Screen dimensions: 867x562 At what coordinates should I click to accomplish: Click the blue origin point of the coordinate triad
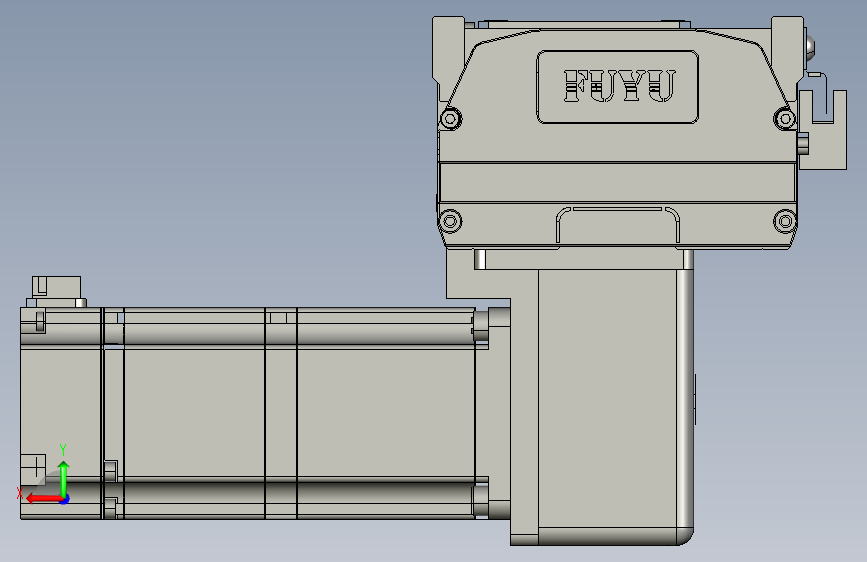[x=65, y=499]
